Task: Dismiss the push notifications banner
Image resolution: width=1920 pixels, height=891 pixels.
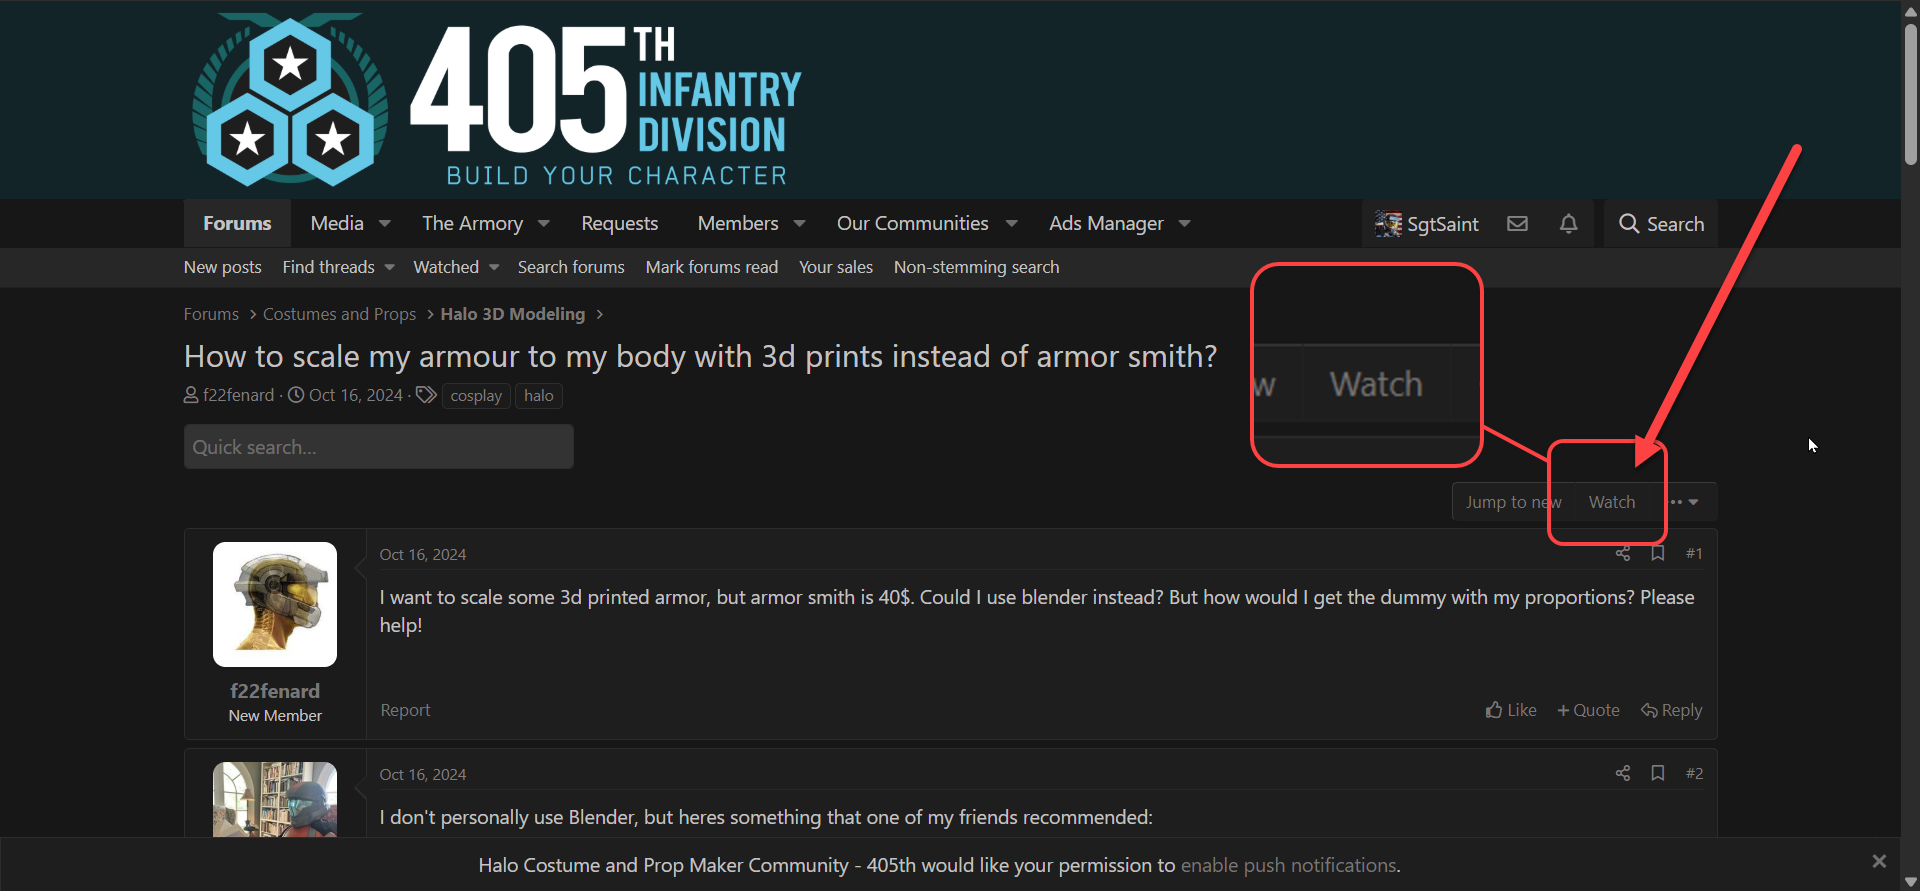Action: pos(1879,861)
